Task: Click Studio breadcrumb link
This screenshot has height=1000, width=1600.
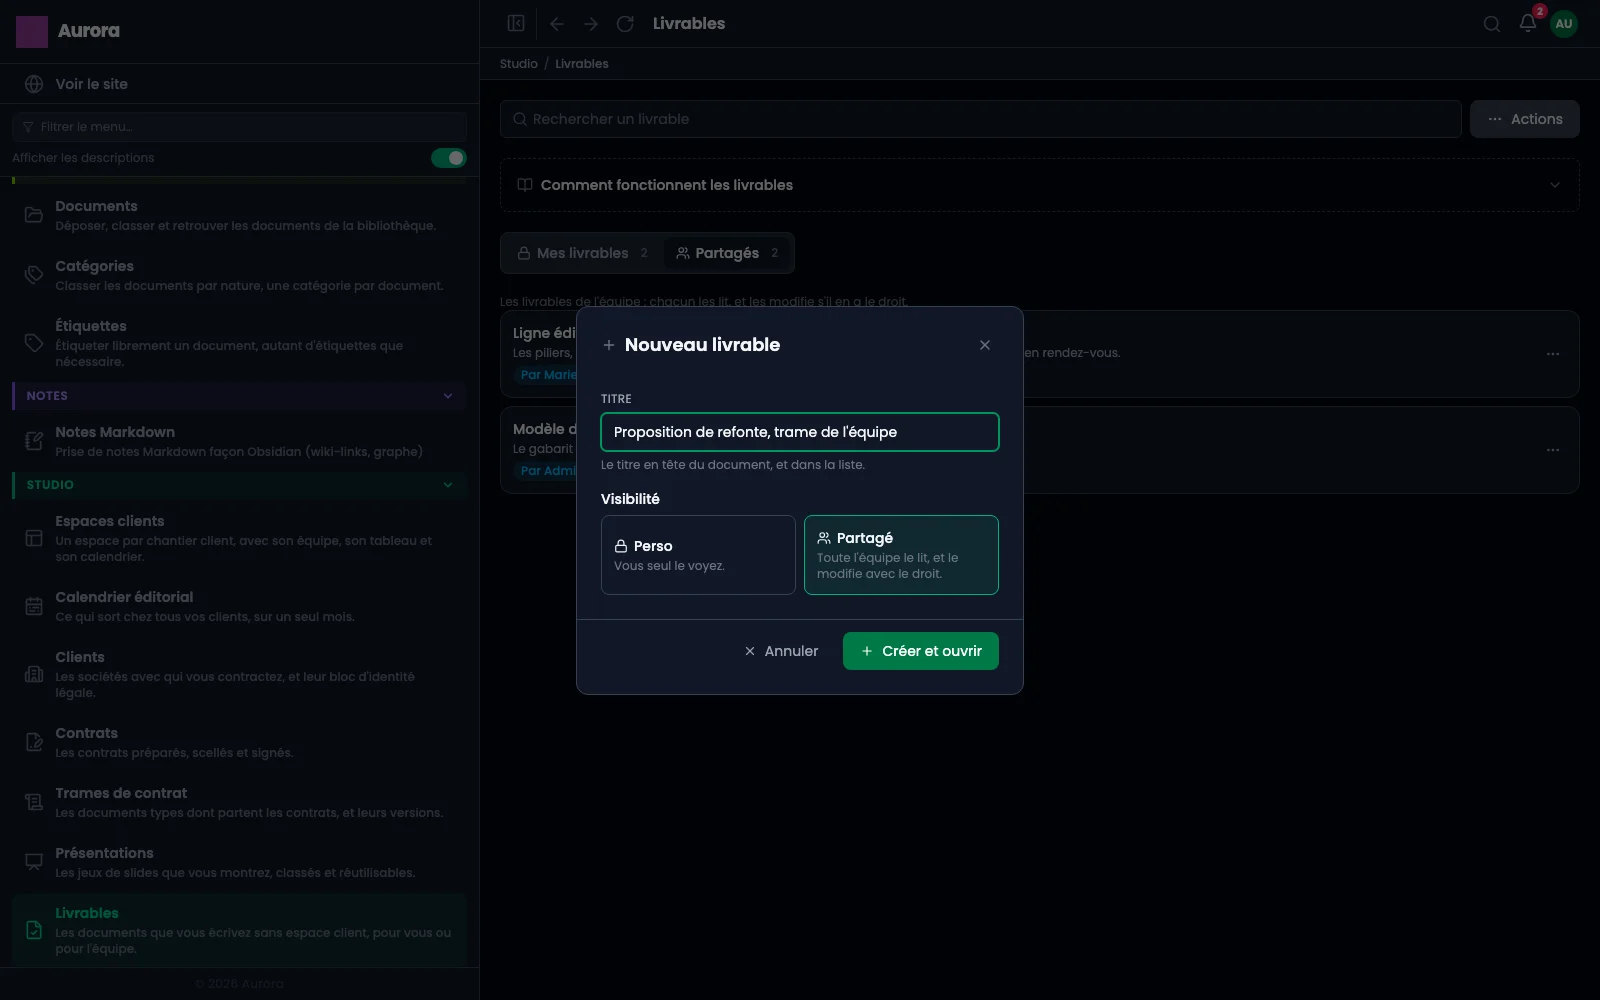Action: pyautogui.click(x=519, y=64)
